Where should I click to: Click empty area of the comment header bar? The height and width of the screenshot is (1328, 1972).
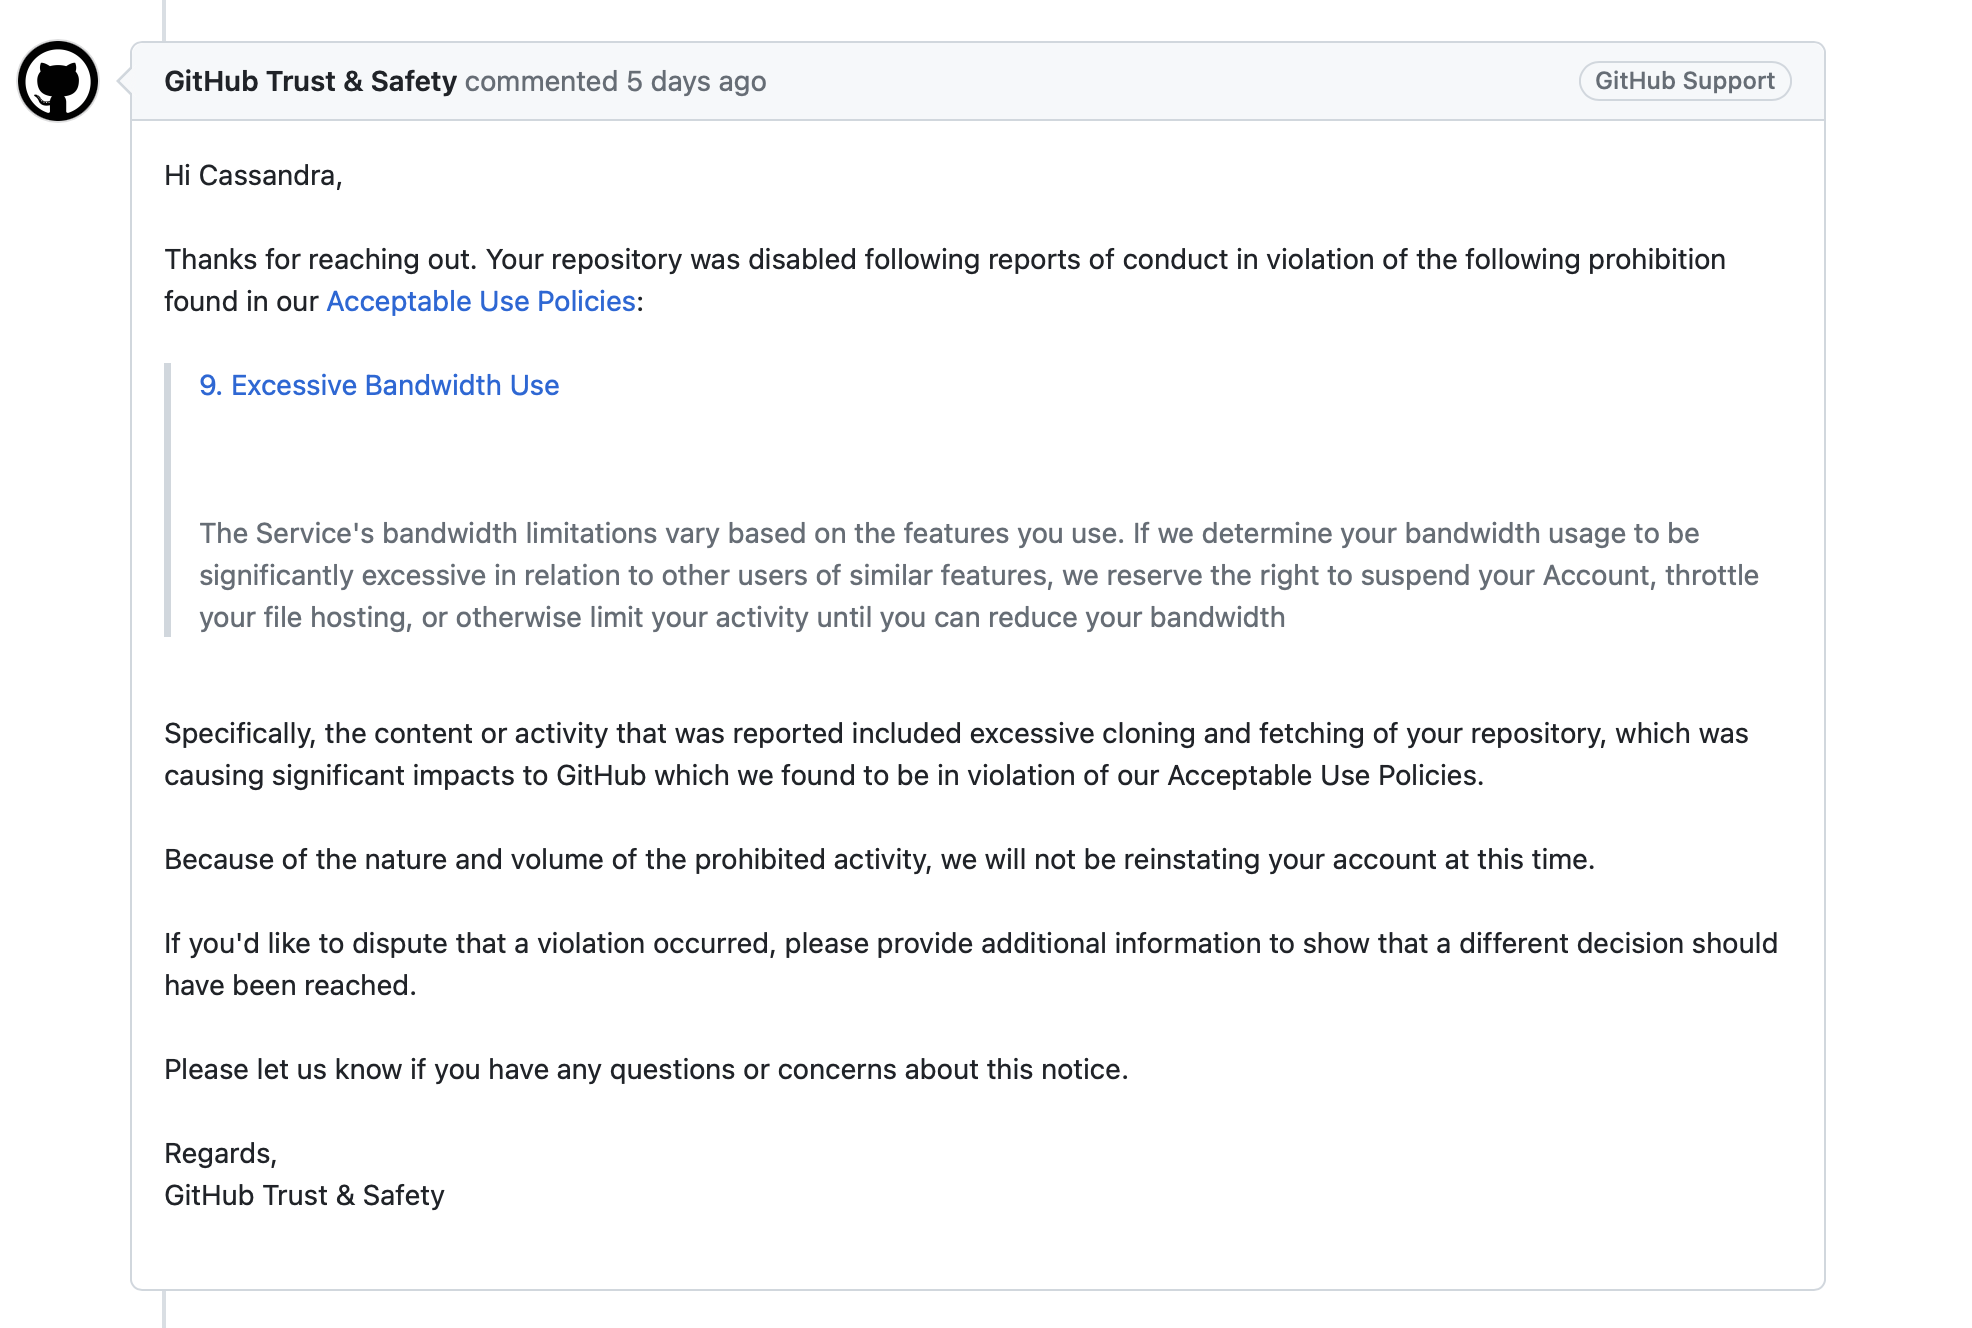pos(1170,81)
